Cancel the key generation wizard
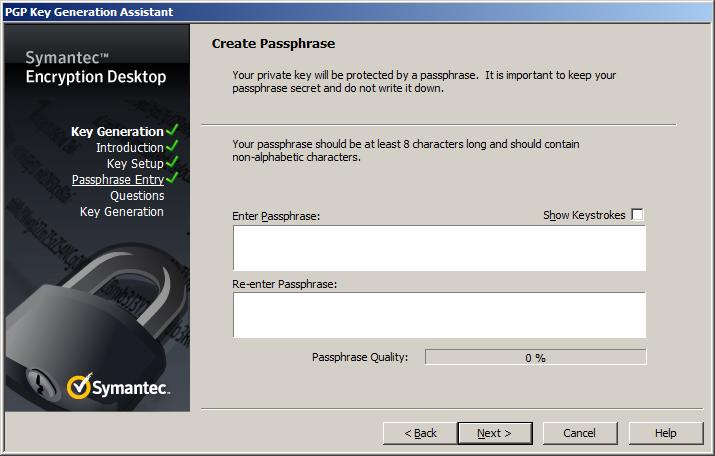The height and width of the screenshot is (456, 715). 580,433
